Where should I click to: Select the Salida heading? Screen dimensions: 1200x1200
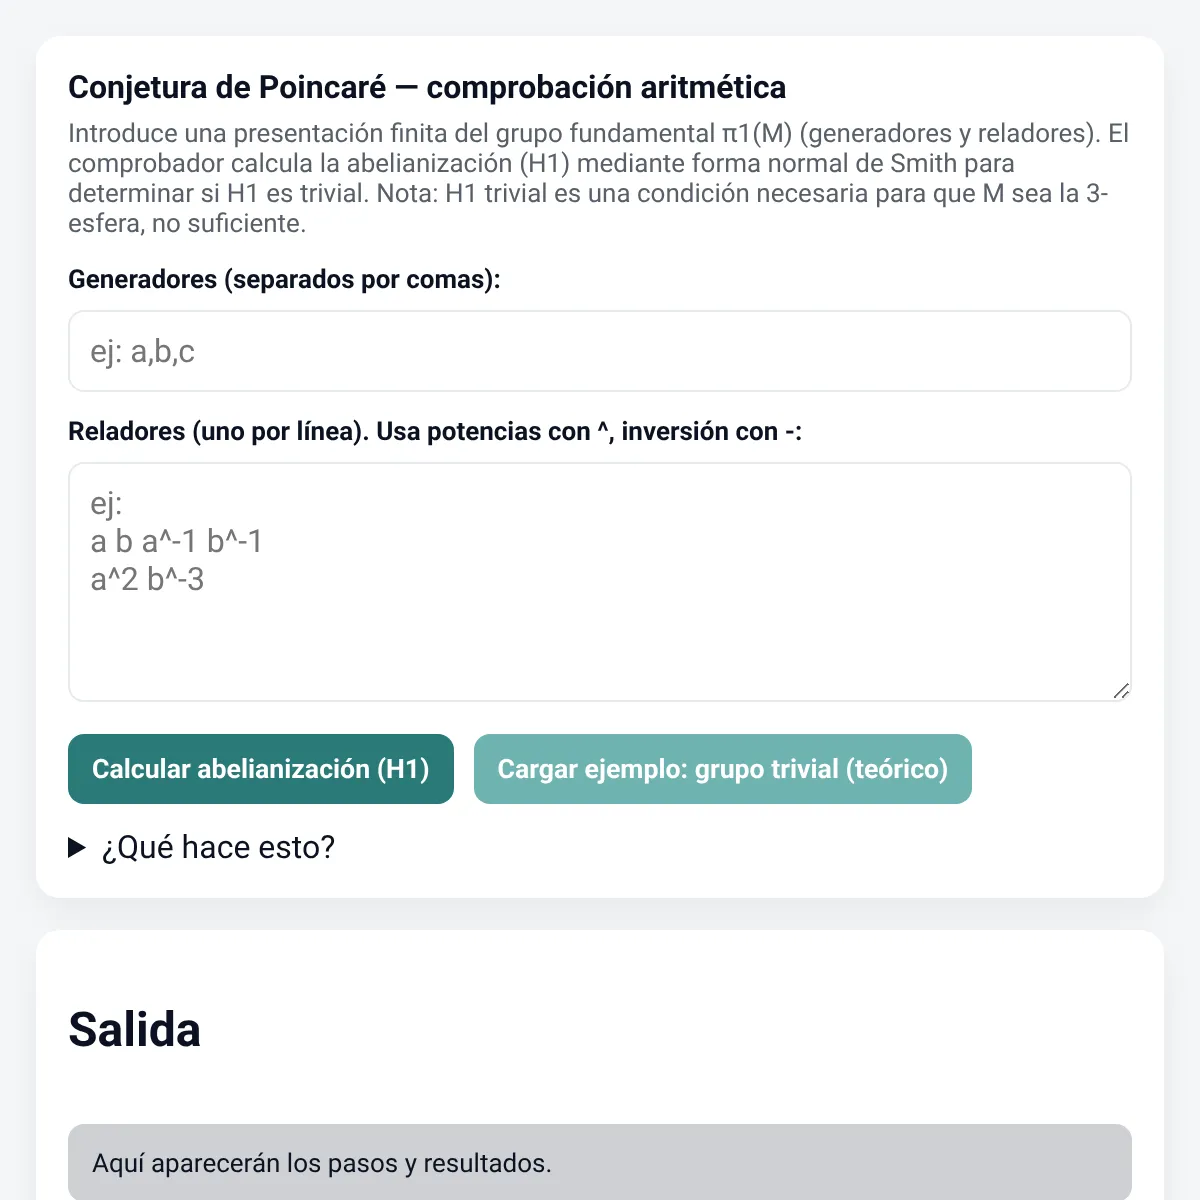[135, 1030]
